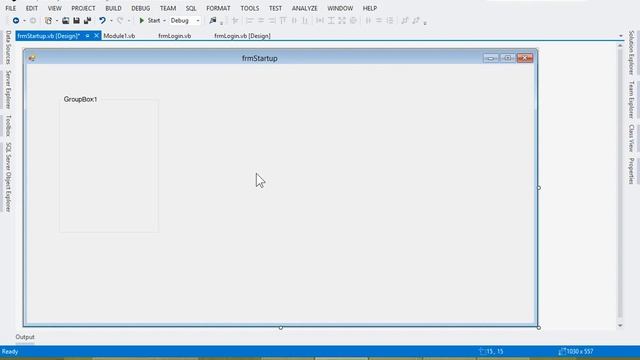
Task: Click the Align Centers layout icon
Action: pos(261,20)
